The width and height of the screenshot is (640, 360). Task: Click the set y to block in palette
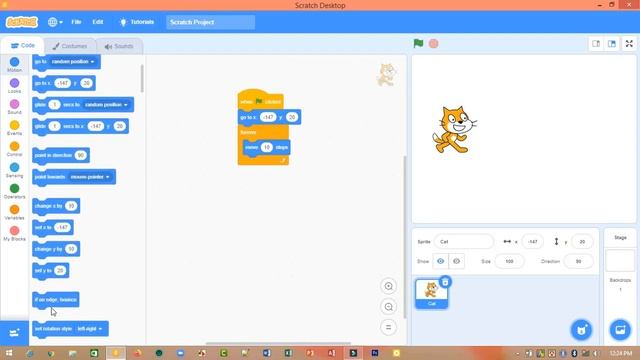[x=51, y=271]
